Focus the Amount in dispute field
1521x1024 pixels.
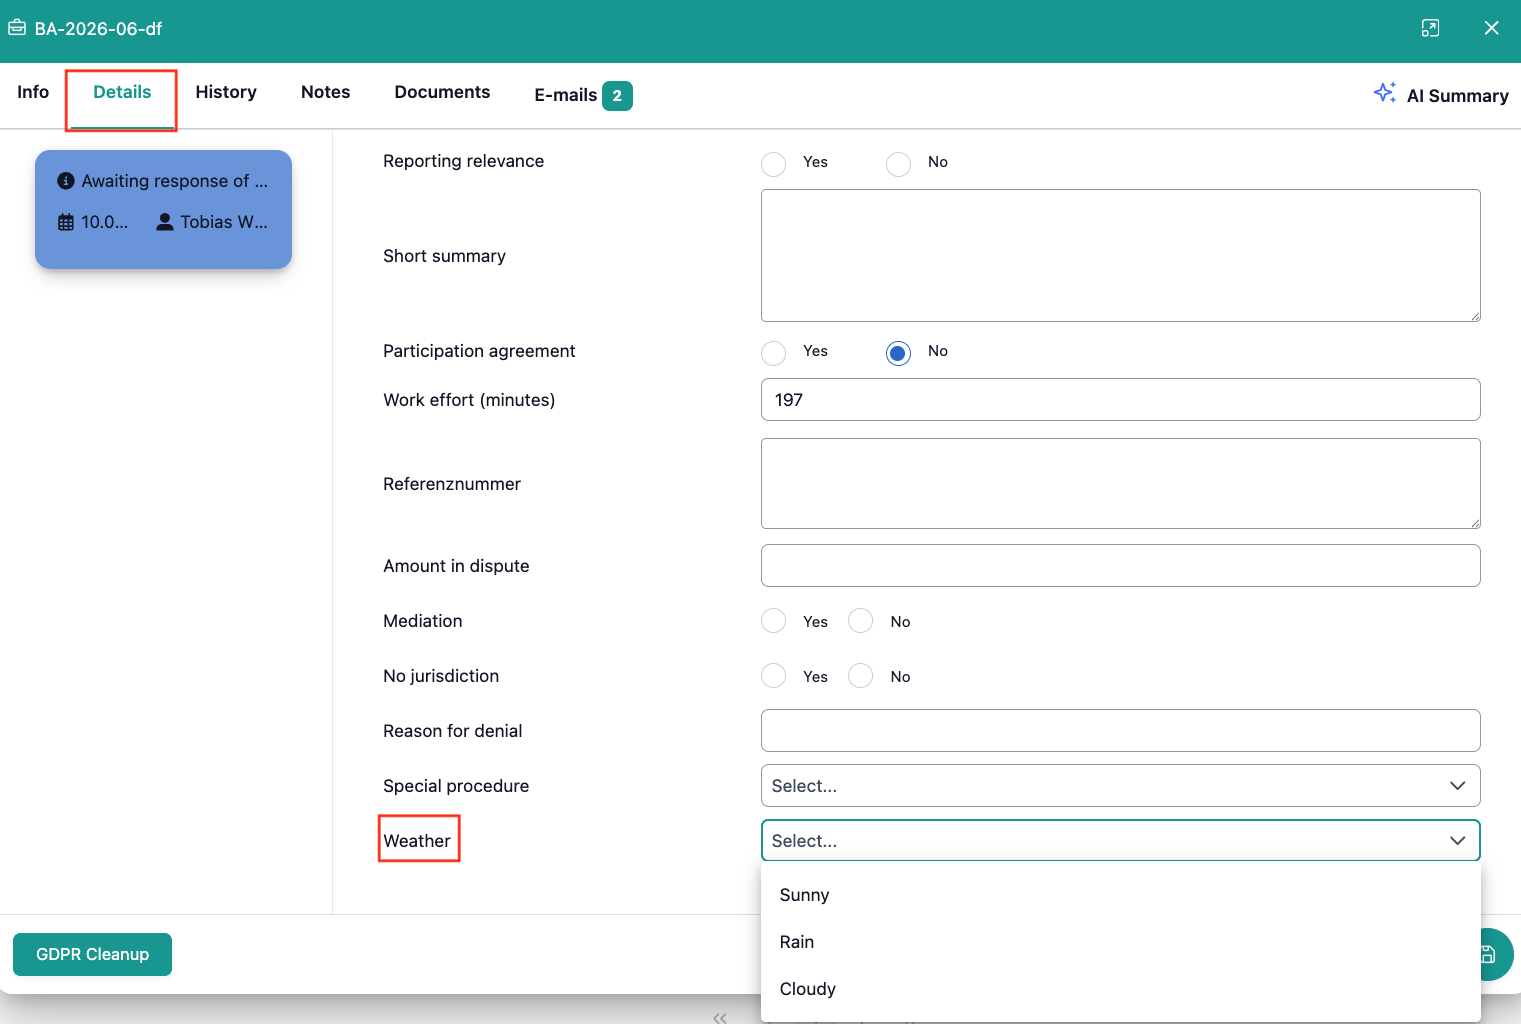1120,566
